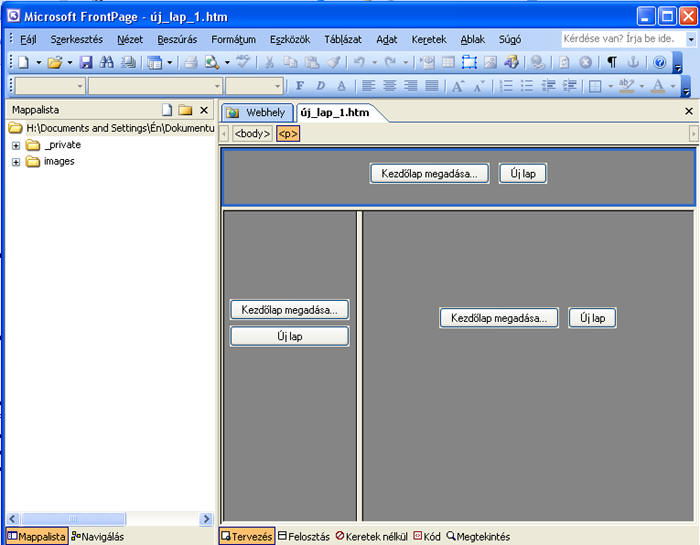Click the Preview in Browser icon
Viewport: 700px width, 545px height.
click(212, 62)
